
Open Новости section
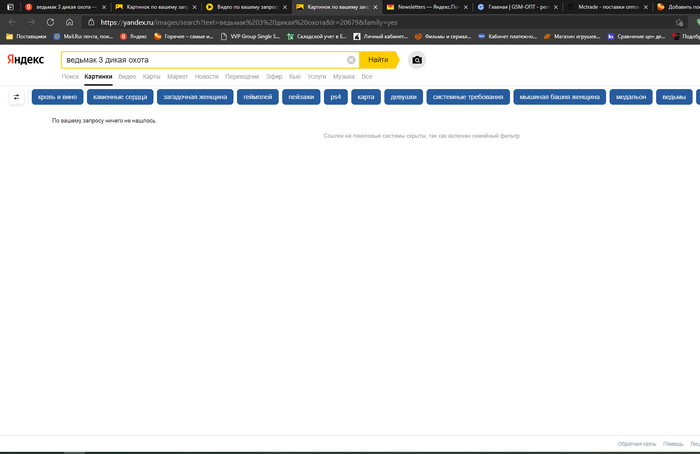point(207,77)
